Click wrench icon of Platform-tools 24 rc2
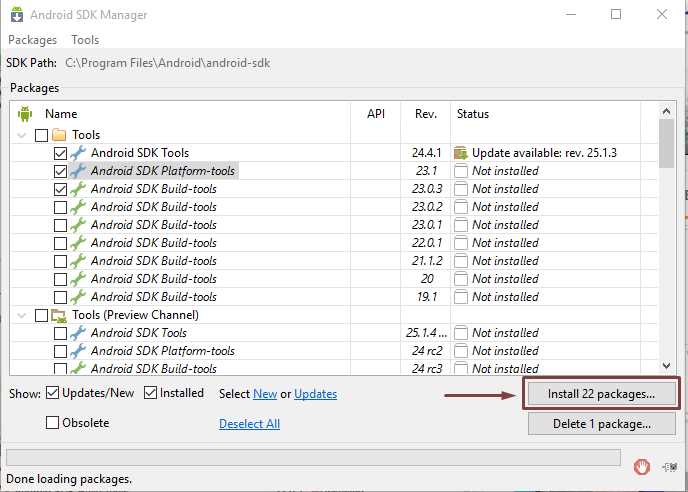Viewport: 688px width, 492px height. click(78, 351)
